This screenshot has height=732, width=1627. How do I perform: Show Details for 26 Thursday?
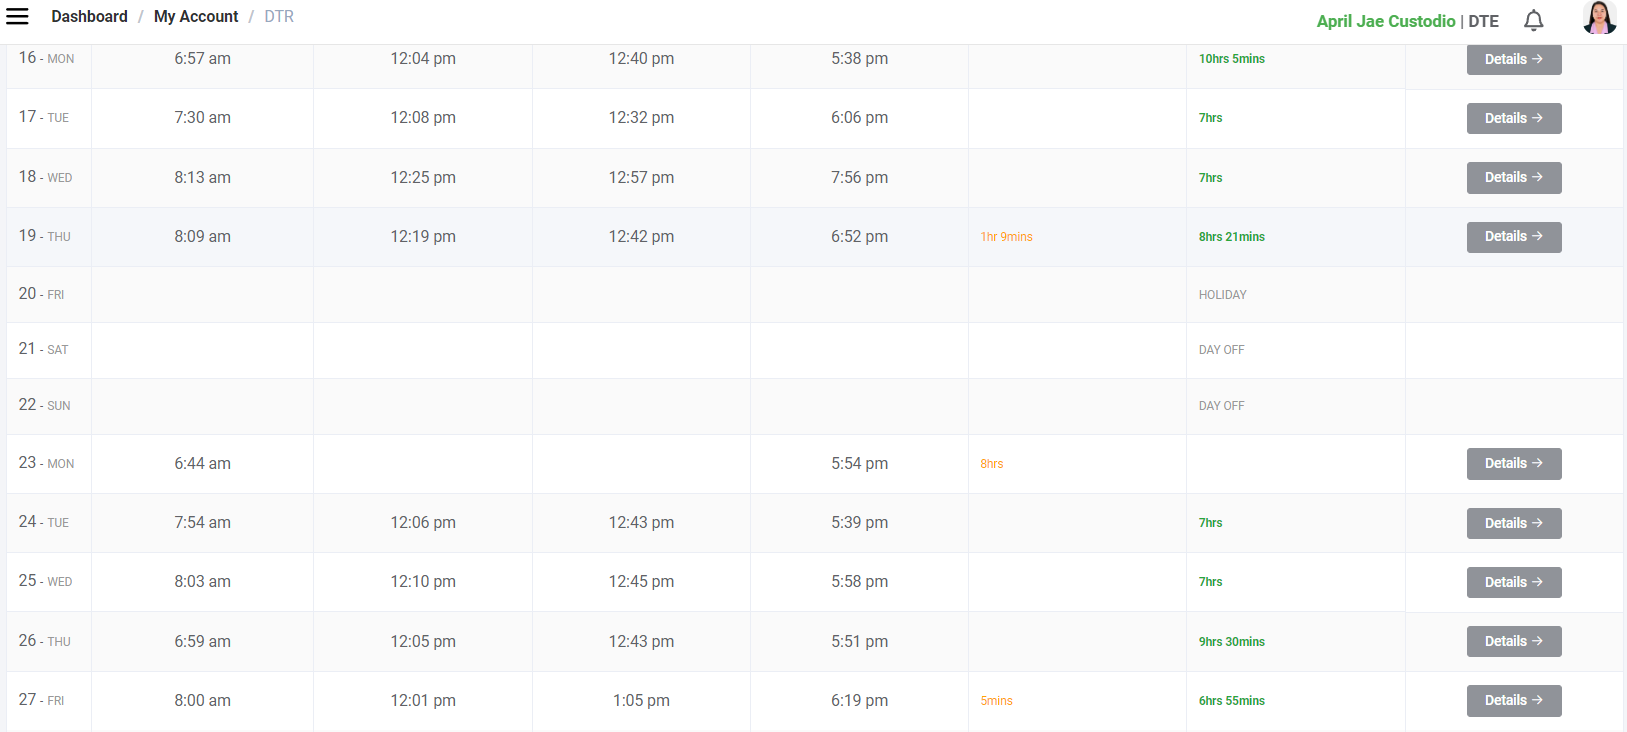pos(1513,641)
